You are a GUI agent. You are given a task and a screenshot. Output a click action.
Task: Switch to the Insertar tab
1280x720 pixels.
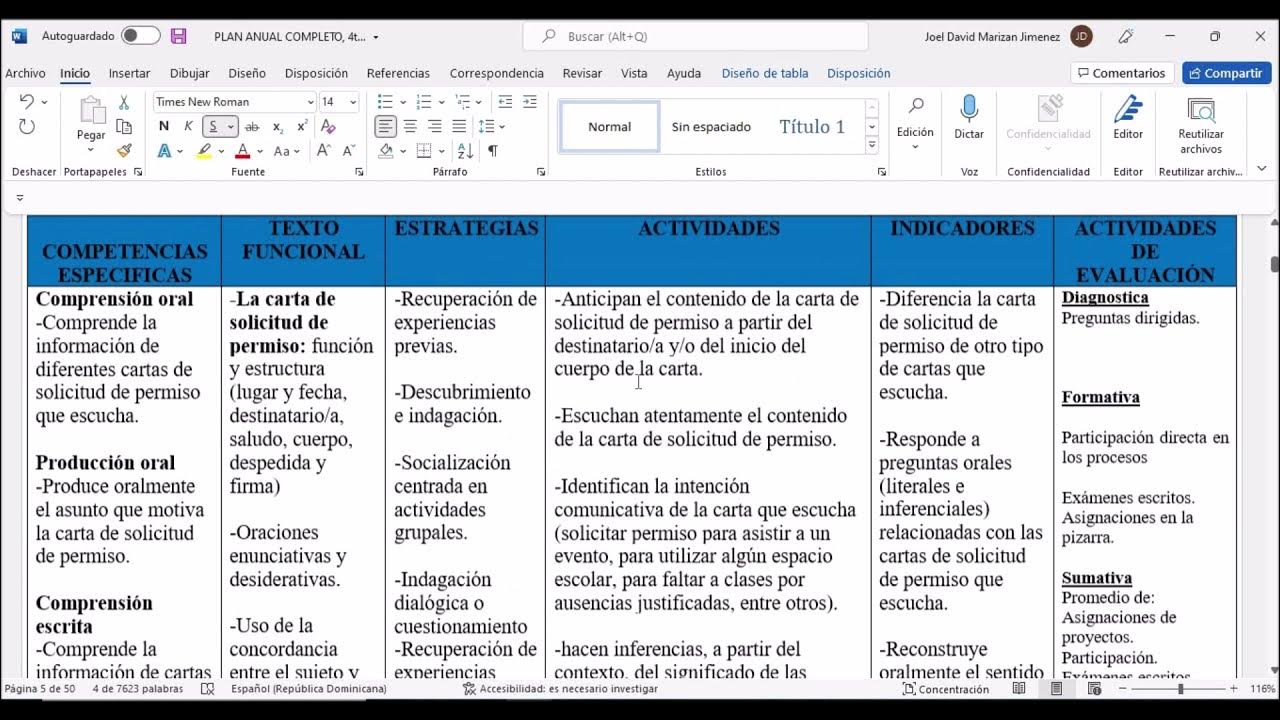point(129,73)
